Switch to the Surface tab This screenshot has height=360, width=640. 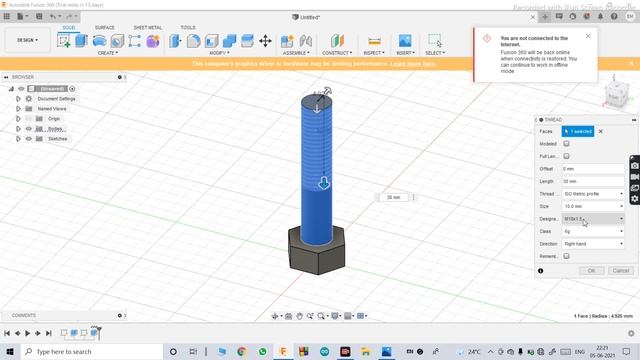click(x=104, y=27)
